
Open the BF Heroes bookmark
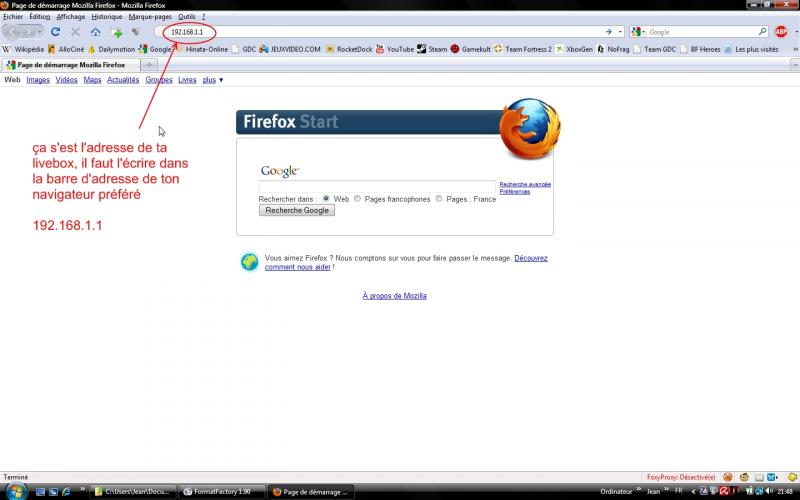point(701,49)
